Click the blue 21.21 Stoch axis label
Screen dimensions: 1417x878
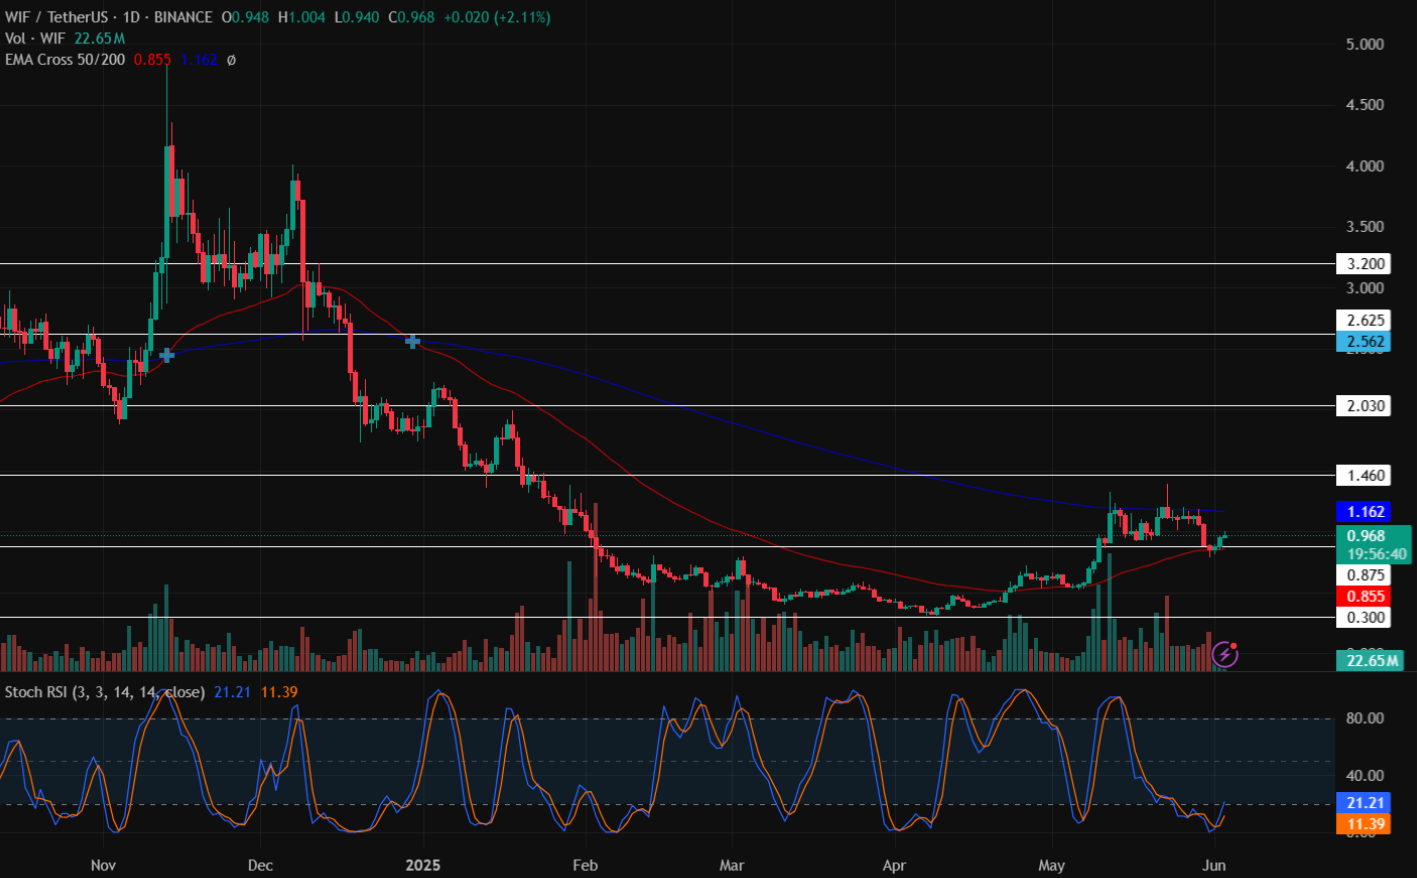[1363, 803]
